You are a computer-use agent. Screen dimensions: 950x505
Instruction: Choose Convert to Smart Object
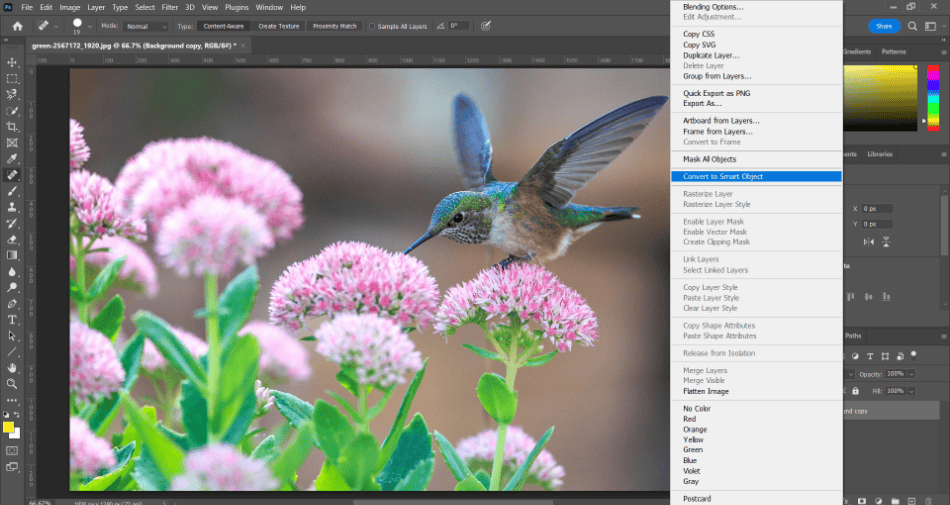click(x=756, y=176)
